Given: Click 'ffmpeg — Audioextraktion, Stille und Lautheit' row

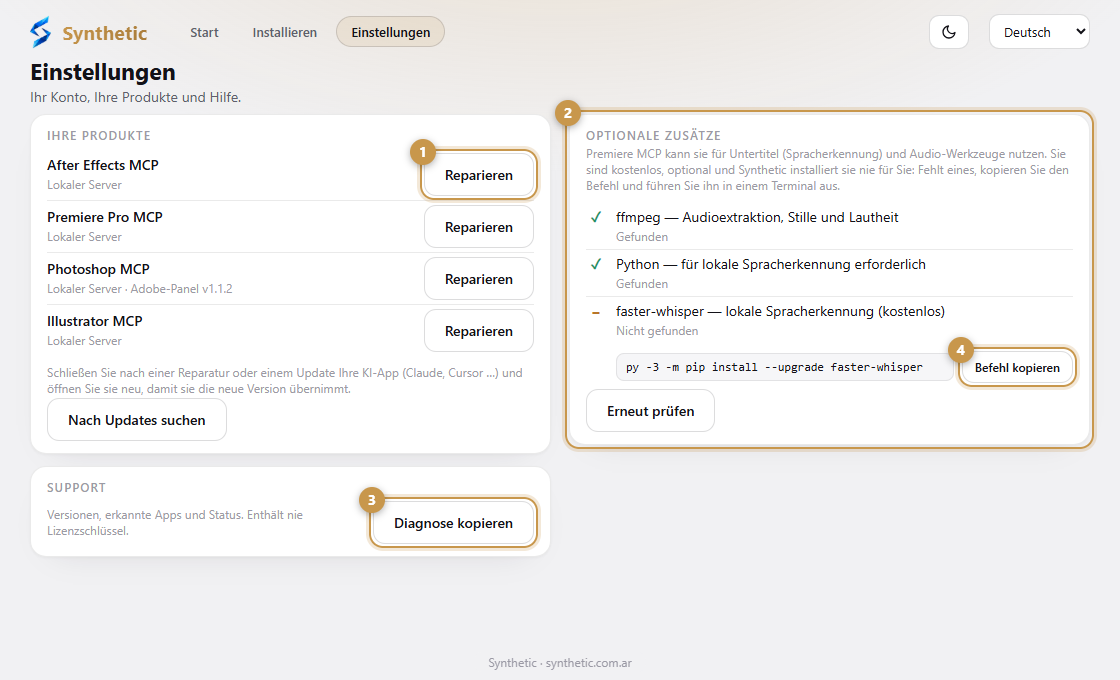Looking at the screenshot, I should click(829, 226).
